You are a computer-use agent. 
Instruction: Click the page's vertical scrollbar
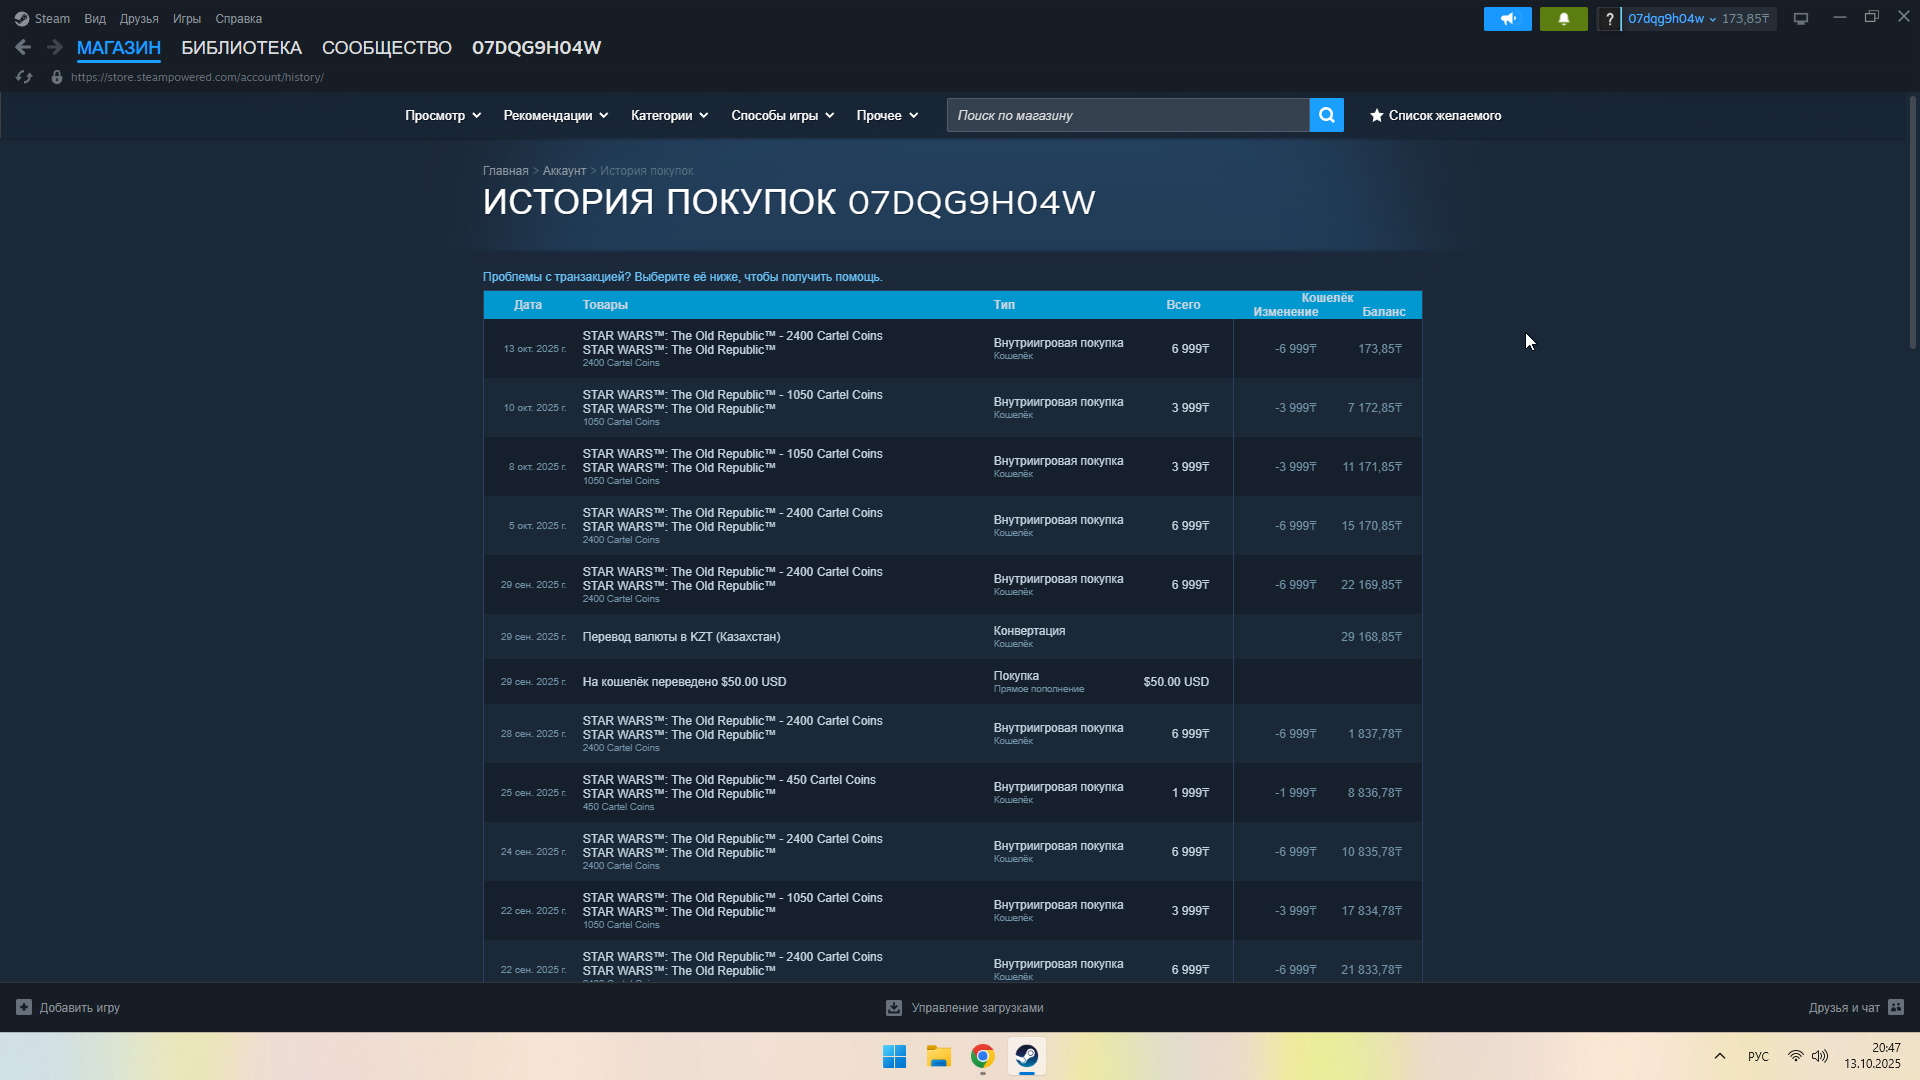click(1912, 222)
